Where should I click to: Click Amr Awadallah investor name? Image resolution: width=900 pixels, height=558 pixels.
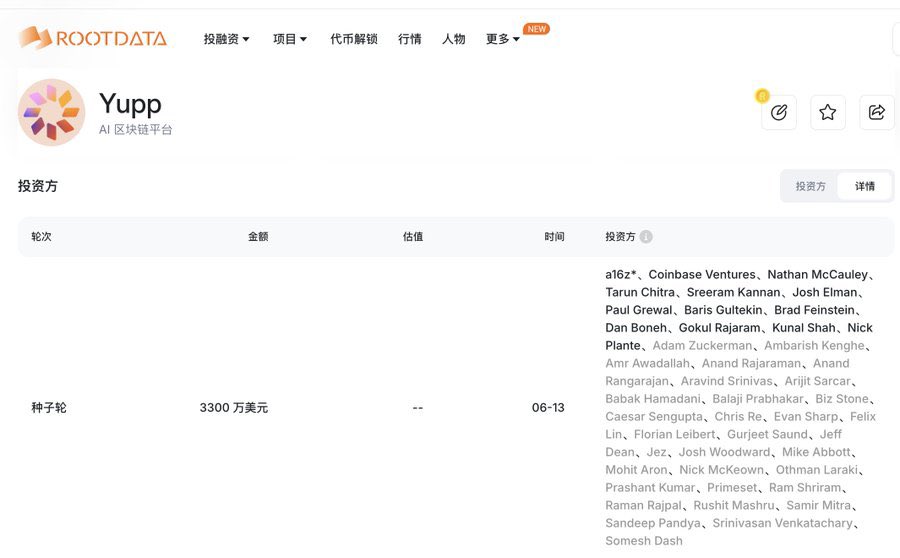647,363
